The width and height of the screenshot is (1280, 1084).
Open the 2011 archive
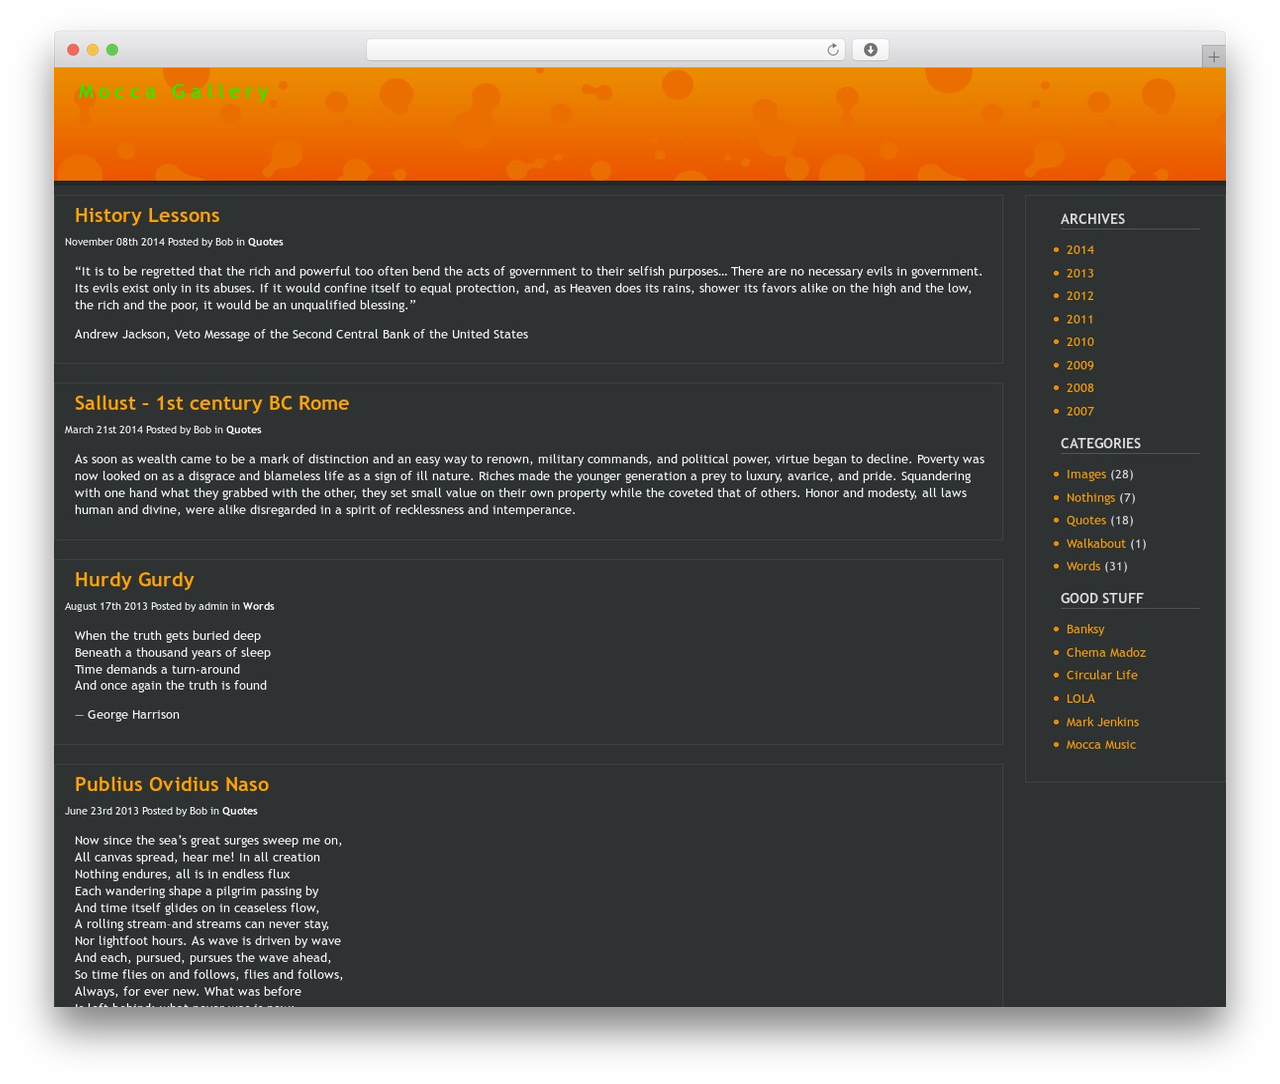coord(1080,319)
